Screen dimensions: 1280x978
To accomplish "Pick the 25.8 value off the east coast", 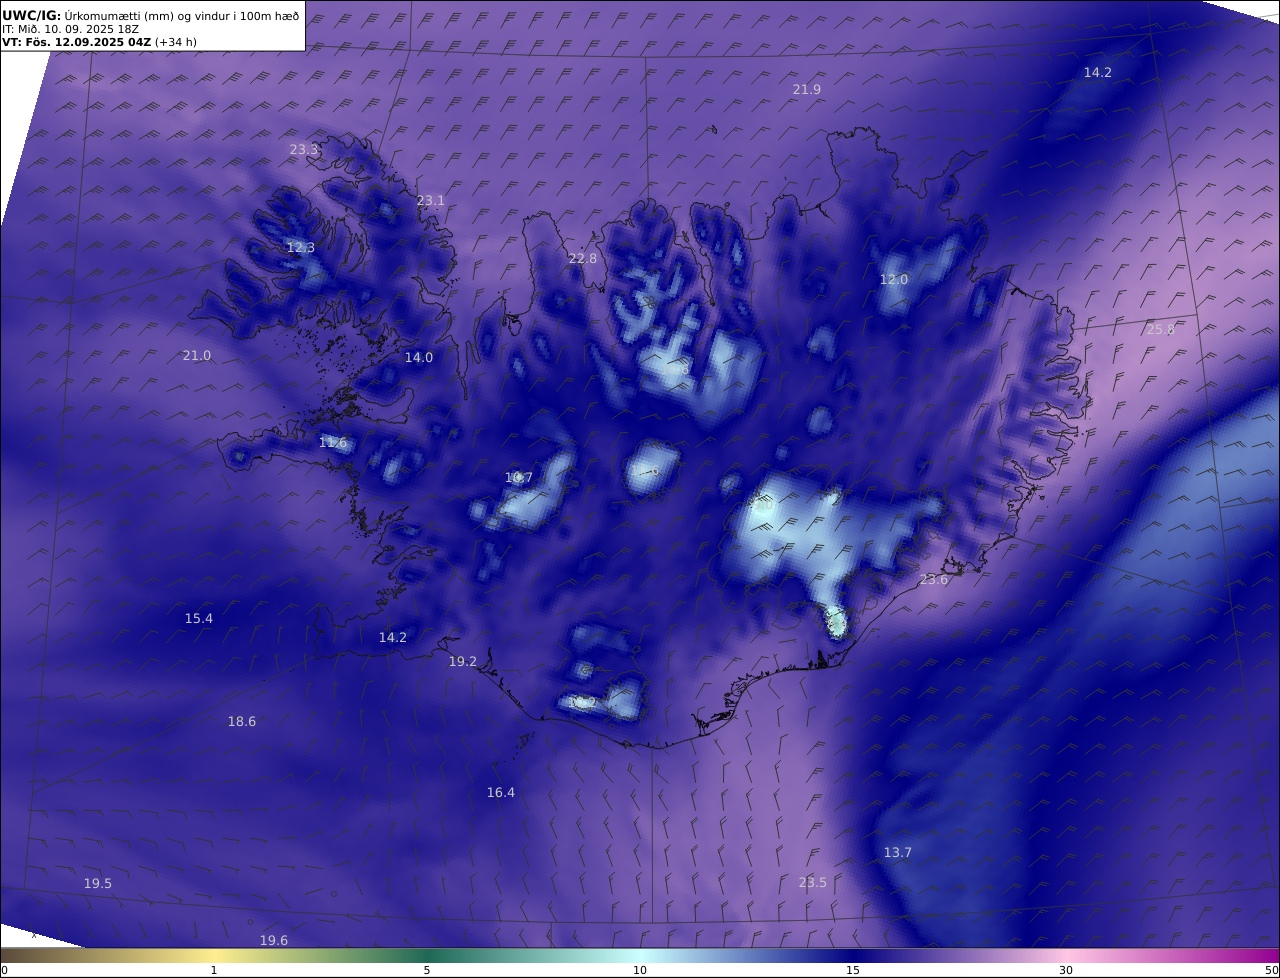I will pos(1161,330).
